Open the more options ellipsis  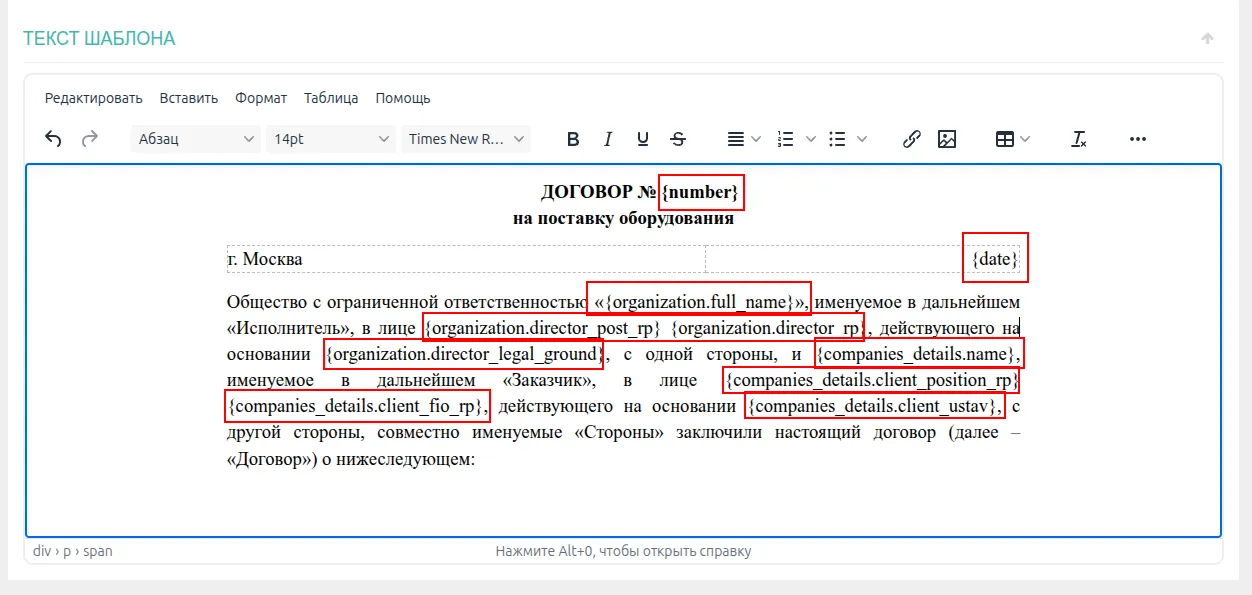click(x=1137, y=139)
